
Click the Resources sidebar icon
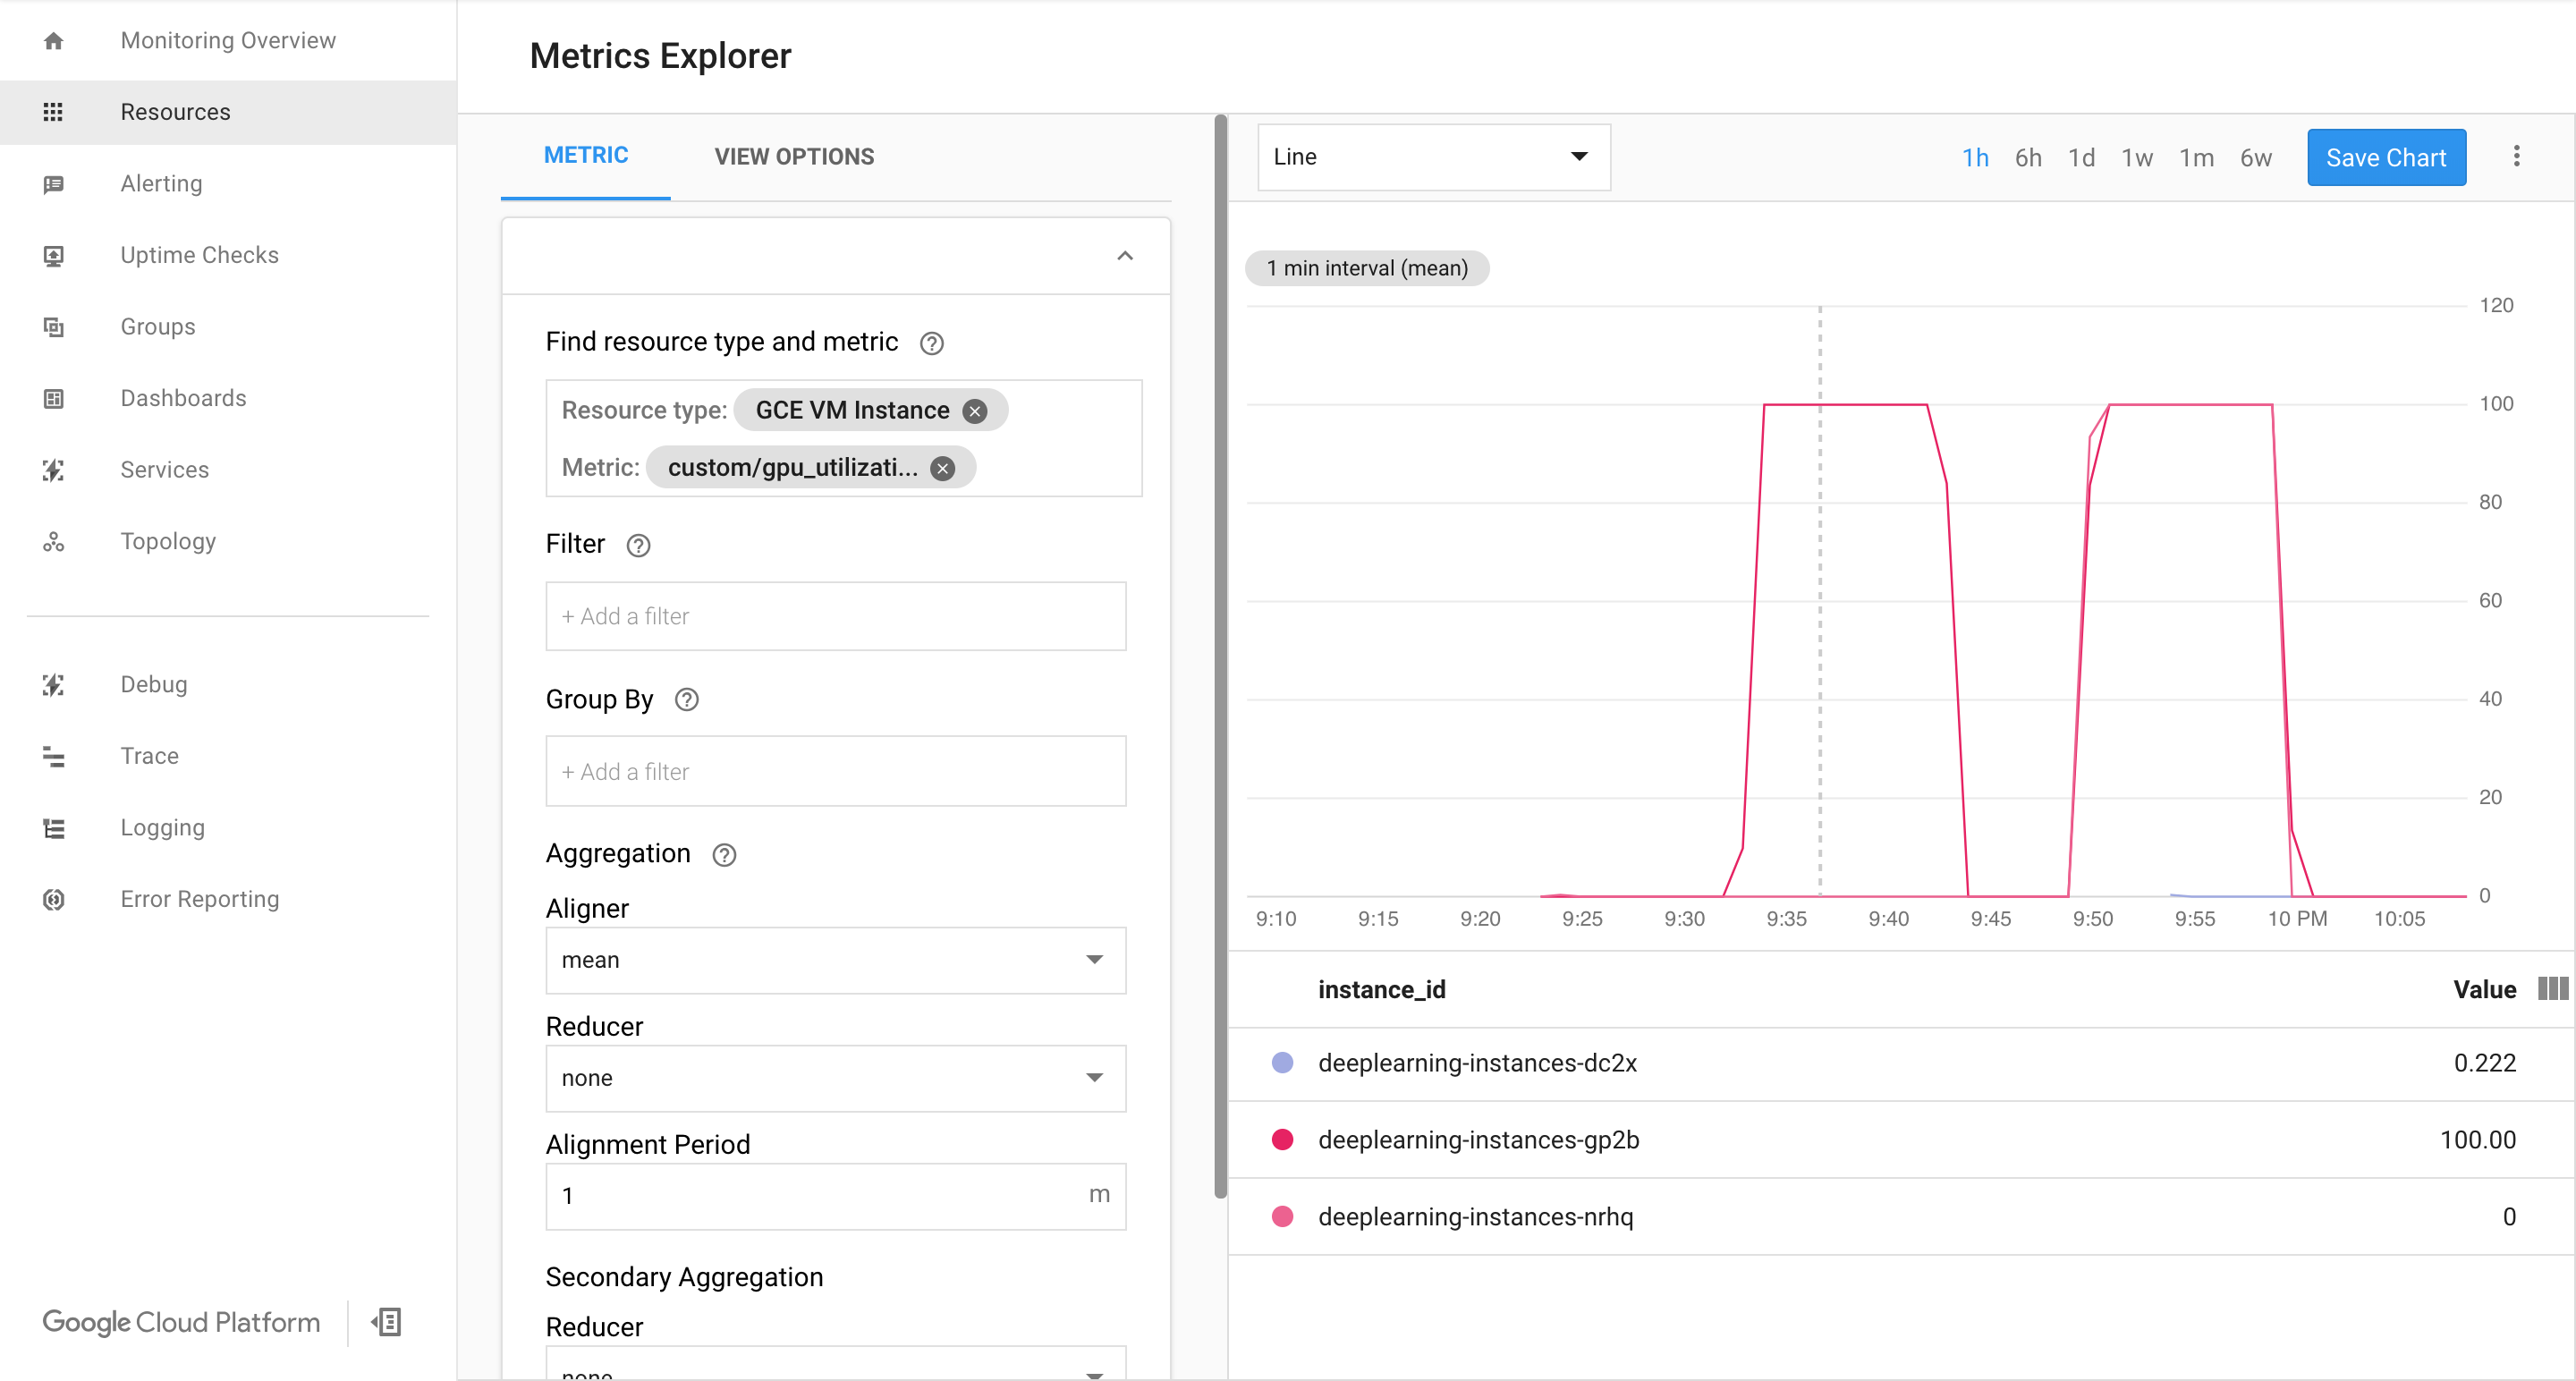tap(53, 111)
